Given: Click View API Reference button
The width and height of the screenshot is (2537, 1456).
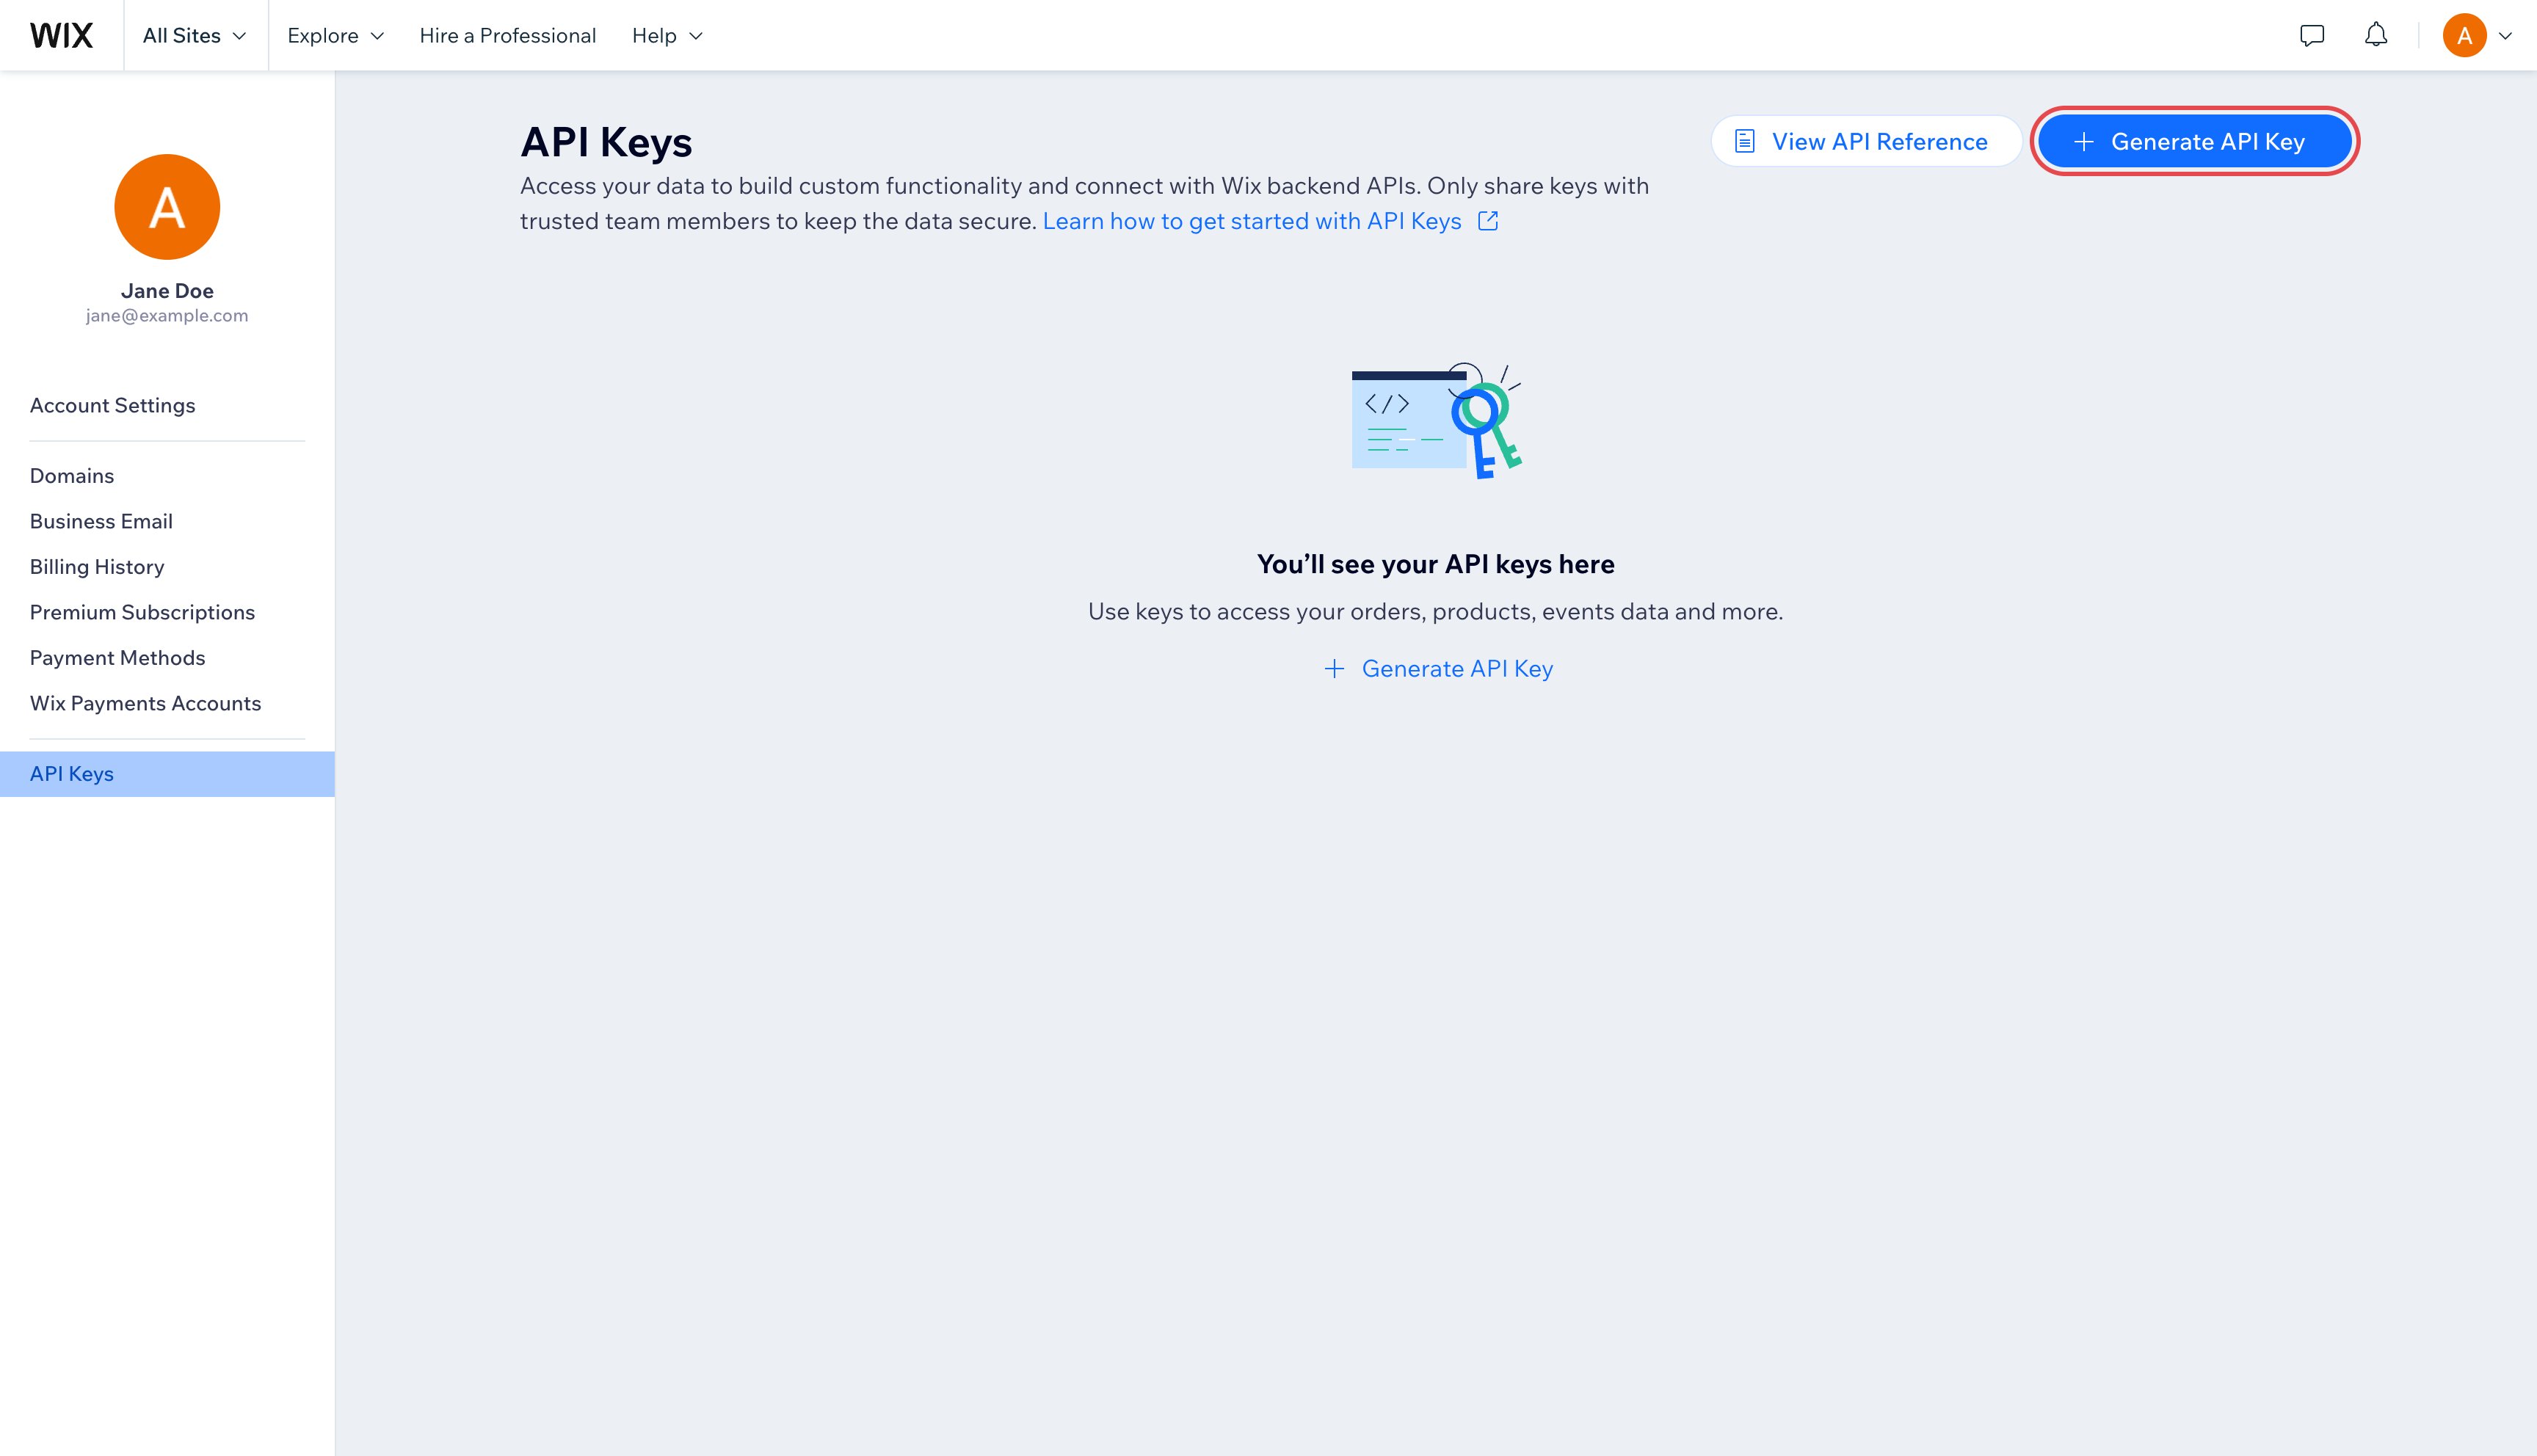Looking at the screenshot, I should pyautogui.click(x=1865, y=141).
